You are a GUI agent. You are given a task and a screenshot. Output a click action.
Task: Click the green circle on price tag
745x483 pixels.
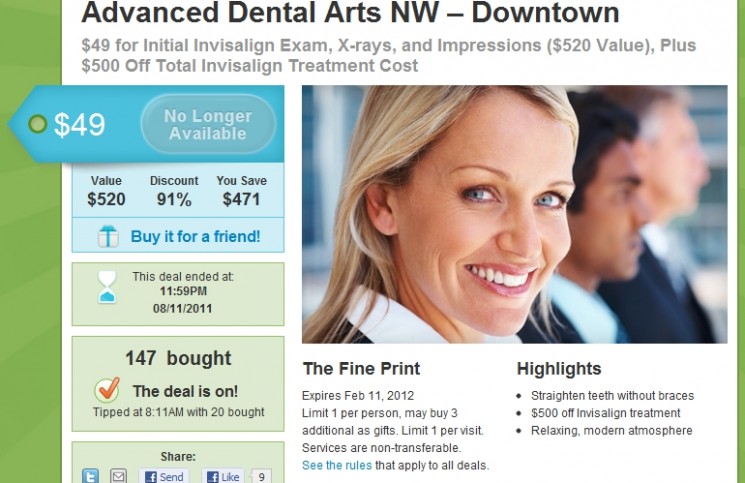tap(38, 124)
